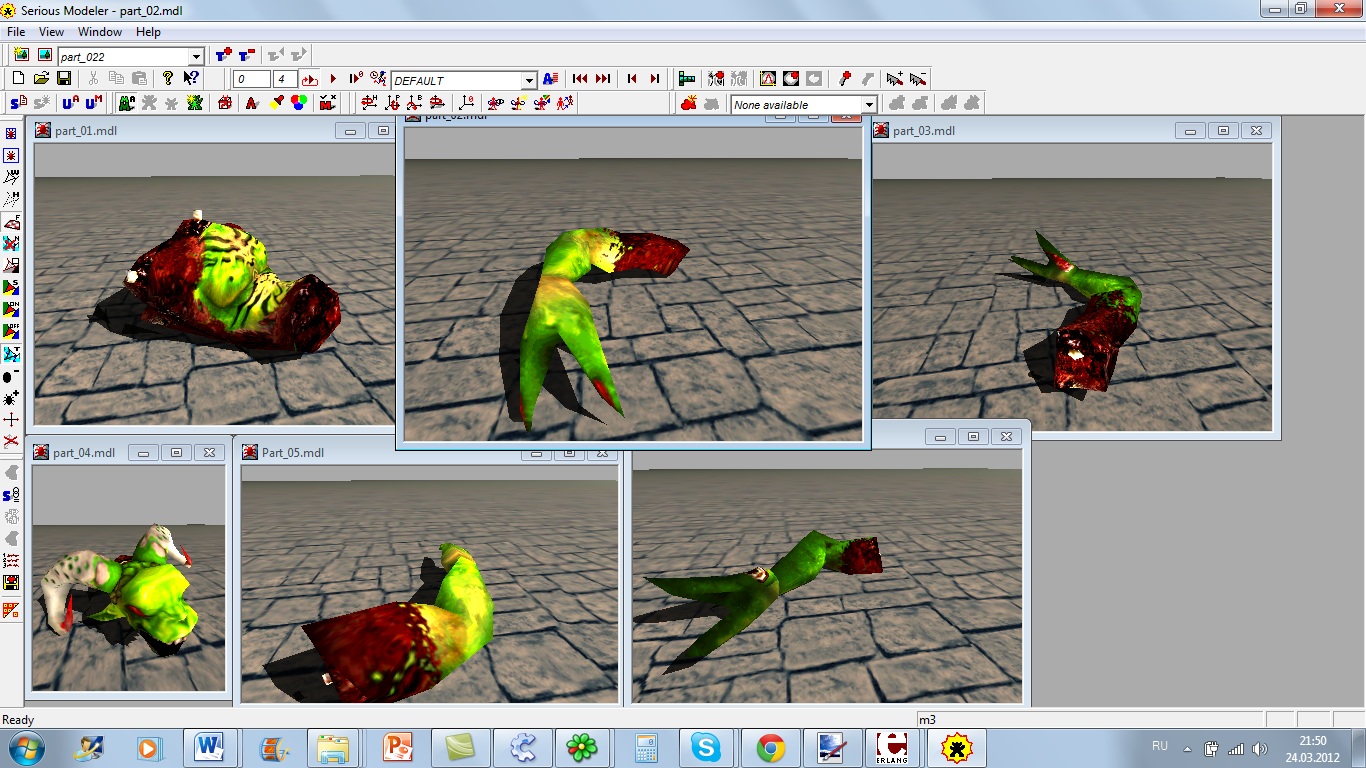Toggle the black spark plus sidebar icon
This screenshot has height=768, width=1366.
(x=11, y=398)
